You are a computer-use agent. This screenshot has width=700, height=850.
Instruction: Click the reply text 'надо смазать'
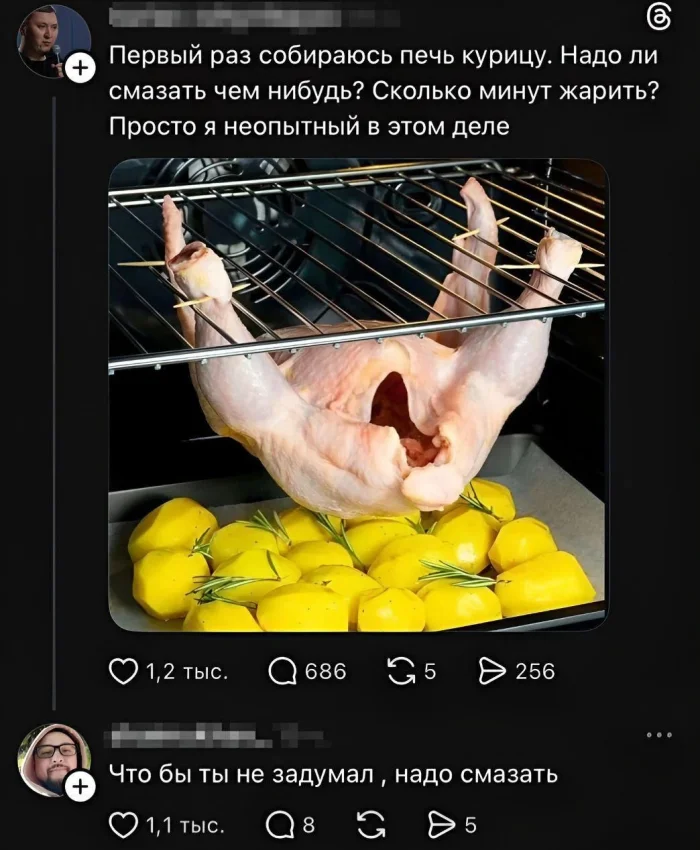pyautogui.click(x=476, y=774)
